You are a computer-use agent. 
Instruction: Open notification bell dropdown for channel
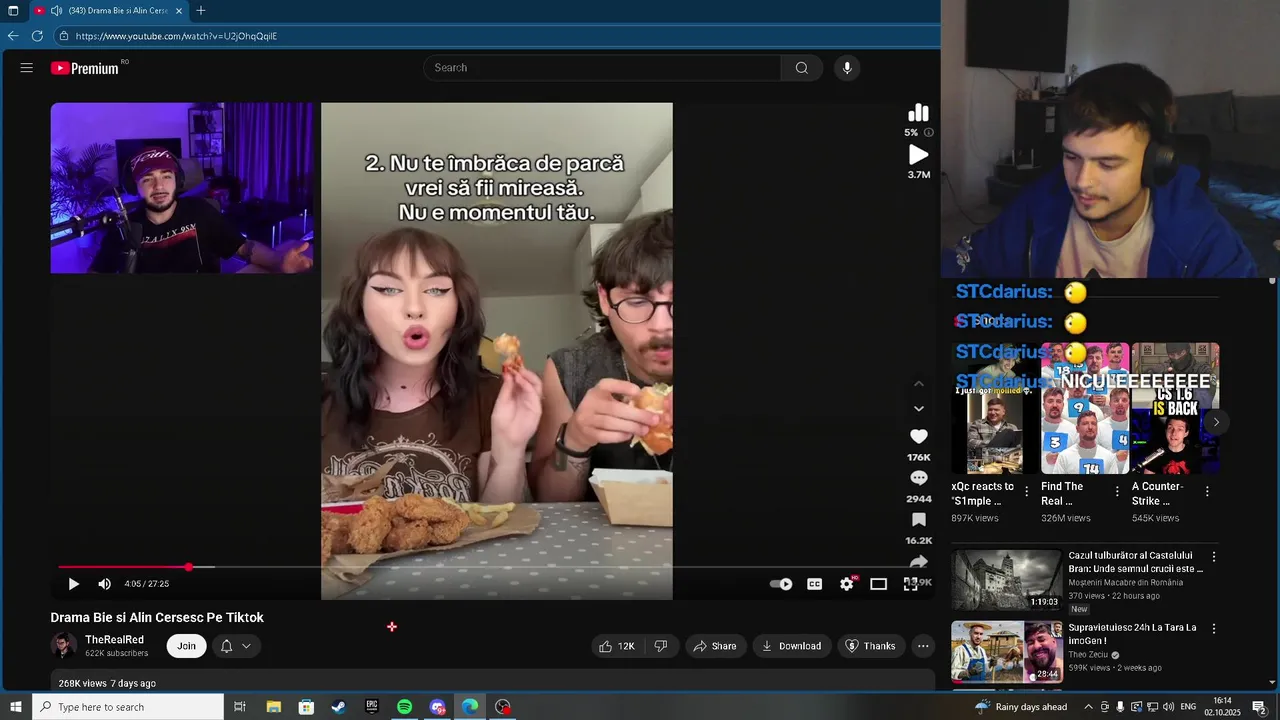tap(236, 646)
